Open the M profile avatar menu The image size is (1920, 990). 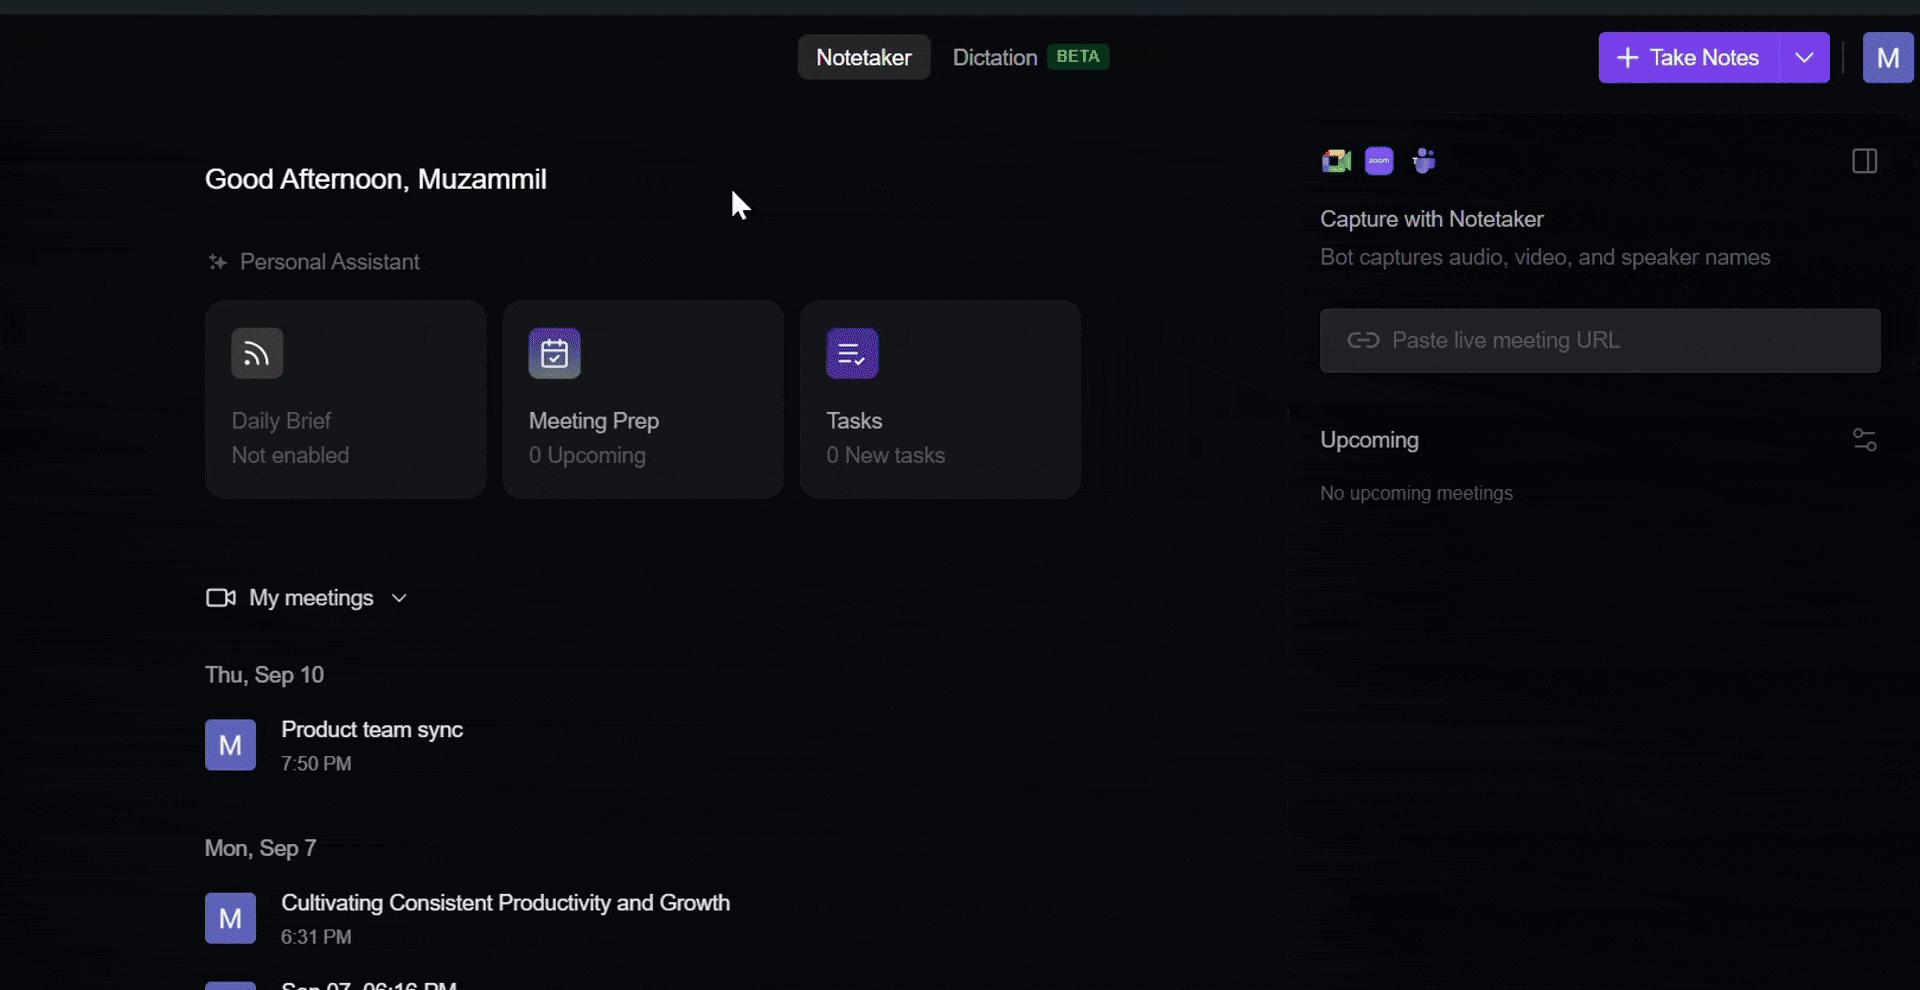[1888, 58]
